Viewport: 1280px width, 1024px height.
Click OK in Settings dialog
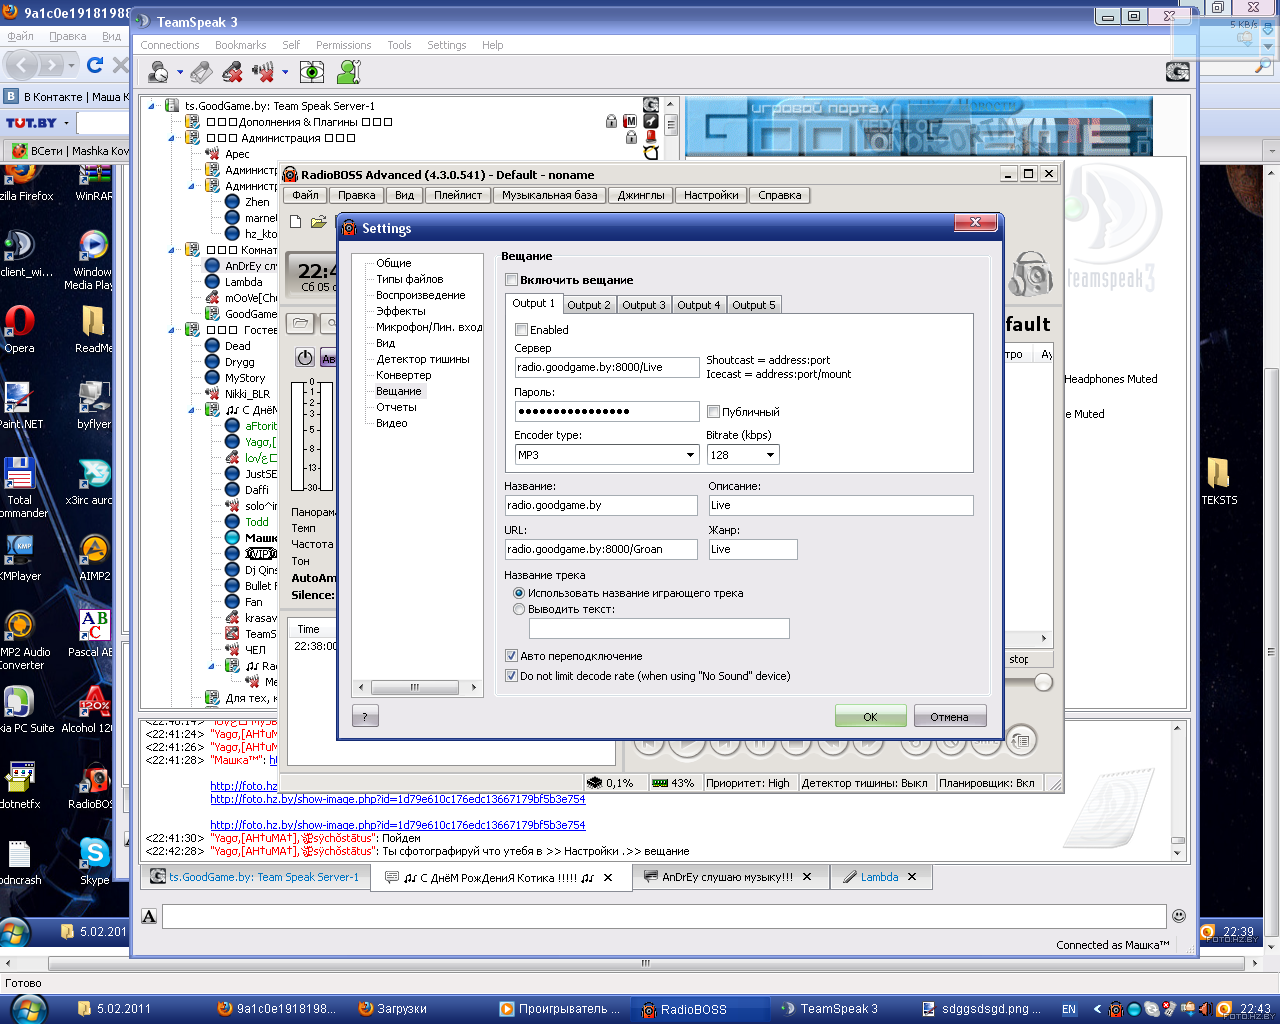[870, 716]
